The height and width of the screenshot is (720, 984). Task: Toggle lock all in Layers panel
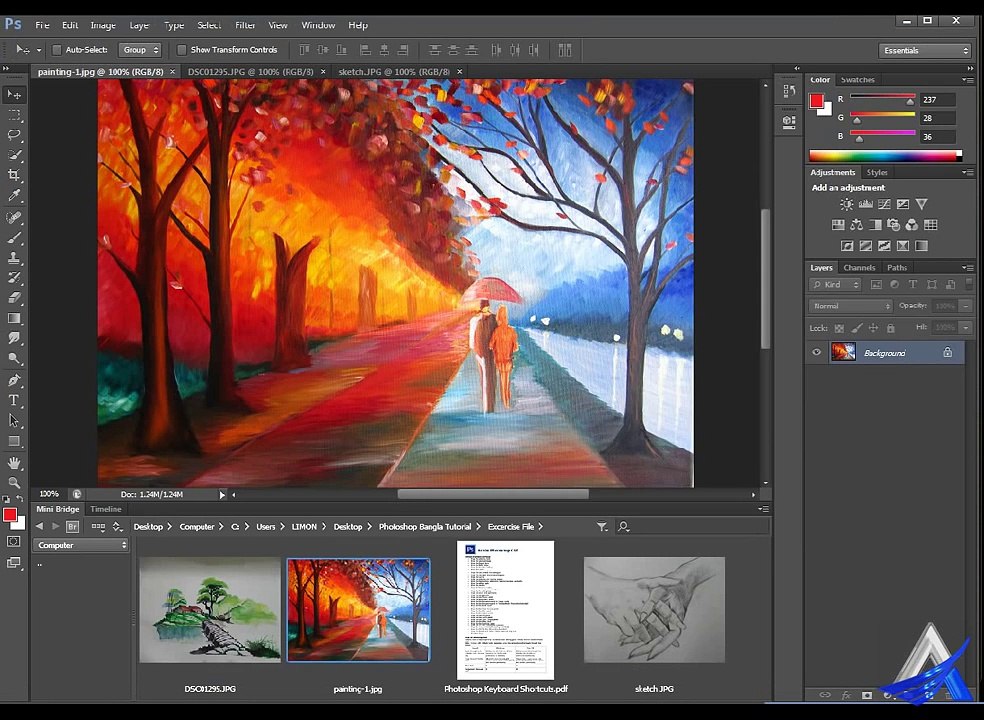pyautogui.click(x=890, y=328)
